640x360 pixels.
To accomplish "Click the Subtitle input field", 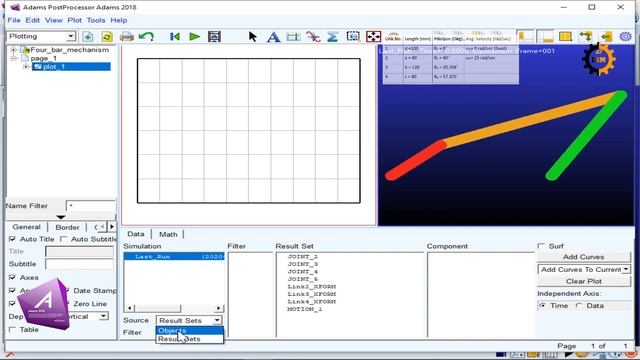I will point(80,264).
